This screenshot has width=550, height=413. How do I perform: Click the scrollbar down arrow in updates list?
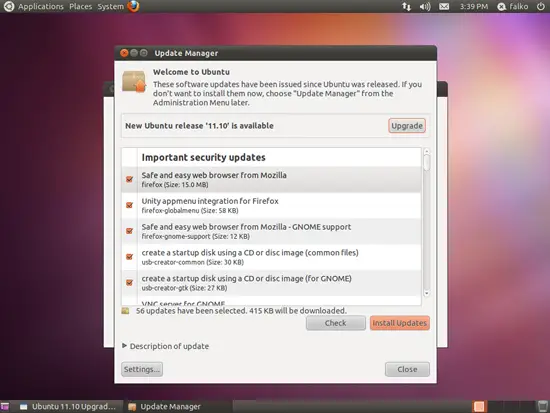pyautogui.click(x=427, y=293)
